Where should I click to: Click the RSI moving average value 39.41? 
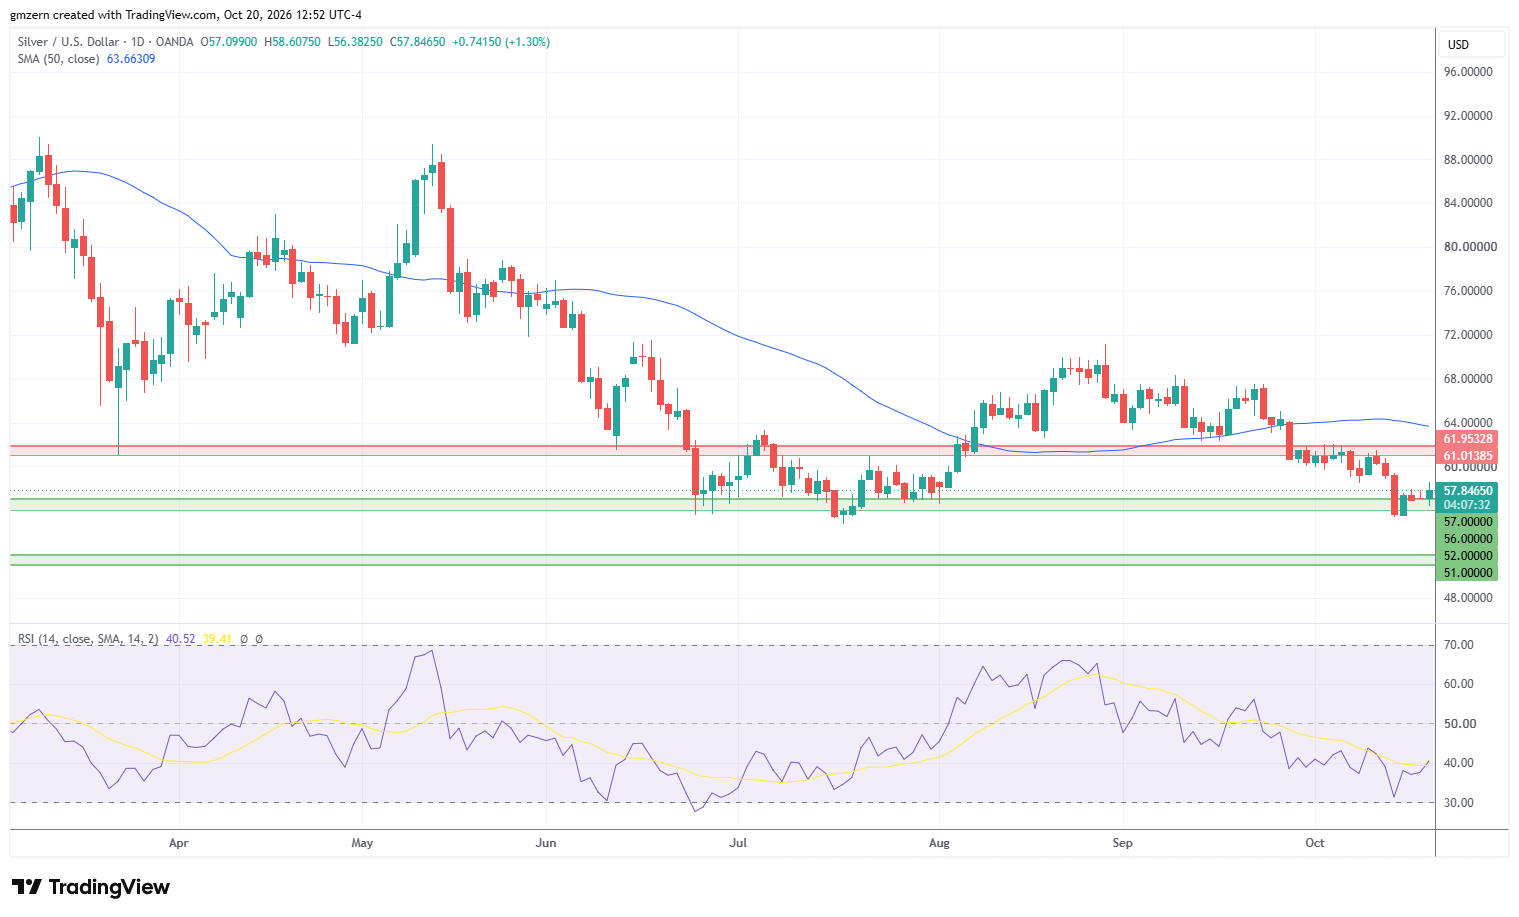(217, 639)
